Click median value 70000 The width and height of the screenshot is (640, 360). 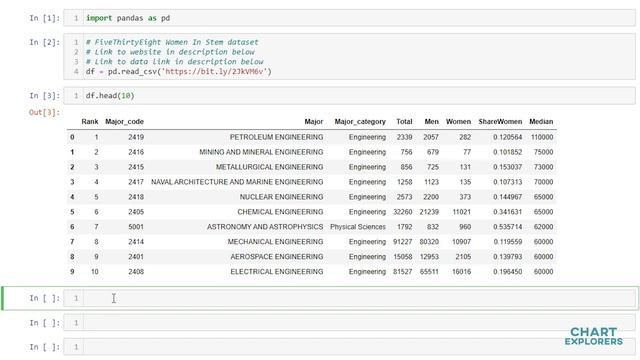[544, 182]
